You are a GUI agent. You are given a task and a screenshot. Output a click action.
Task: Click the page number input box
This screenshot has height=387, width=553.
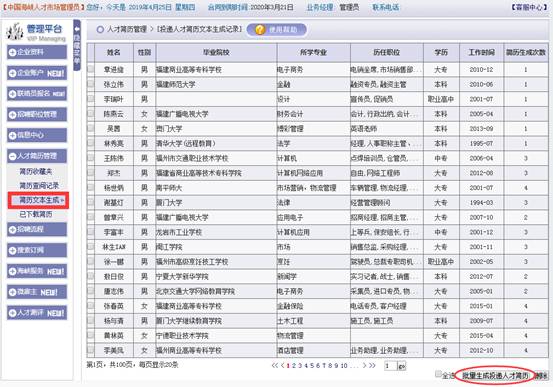coord(391,366)
